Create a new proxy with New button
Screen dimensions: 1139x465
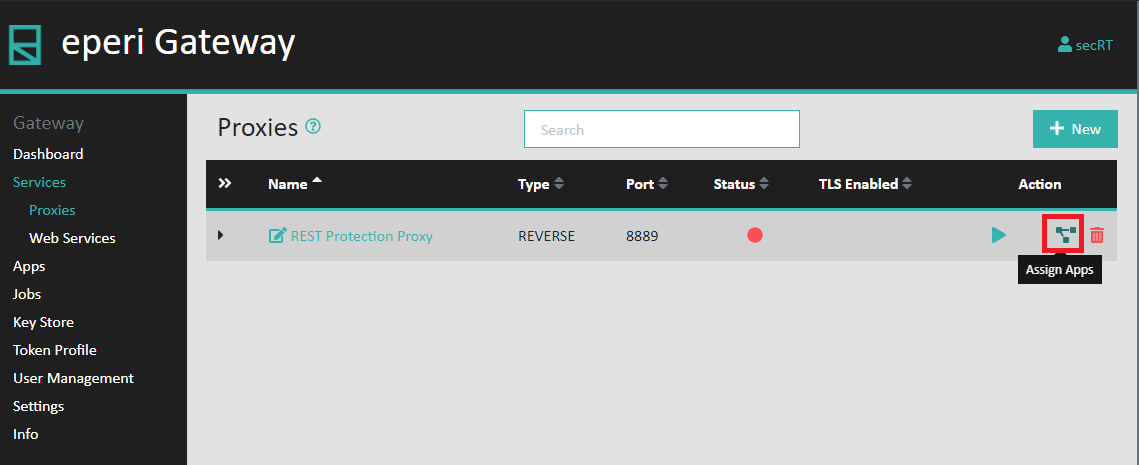click(1075, 129)
